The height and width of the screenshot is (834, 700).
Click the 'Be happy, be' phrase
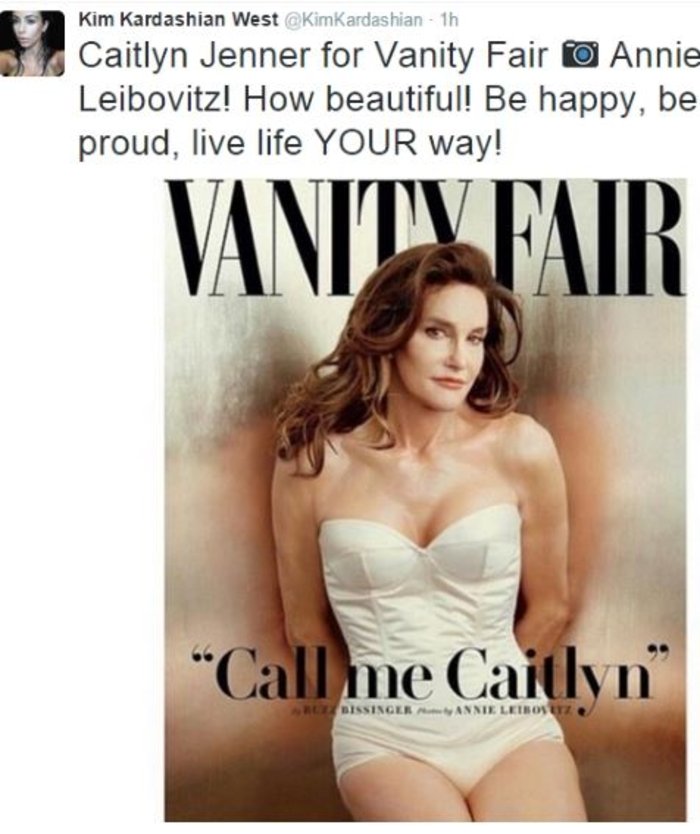point(590,101)
